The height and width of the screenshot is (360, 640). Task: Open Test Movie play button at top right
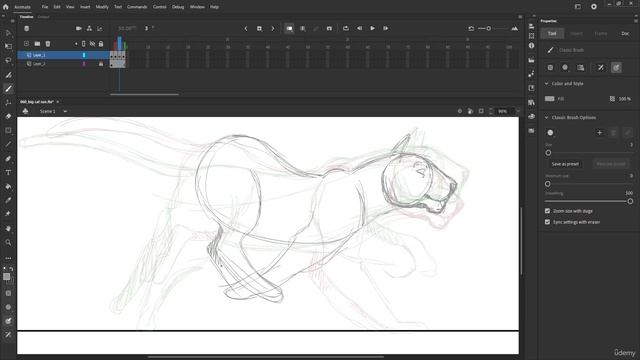(x=594, y=7)
